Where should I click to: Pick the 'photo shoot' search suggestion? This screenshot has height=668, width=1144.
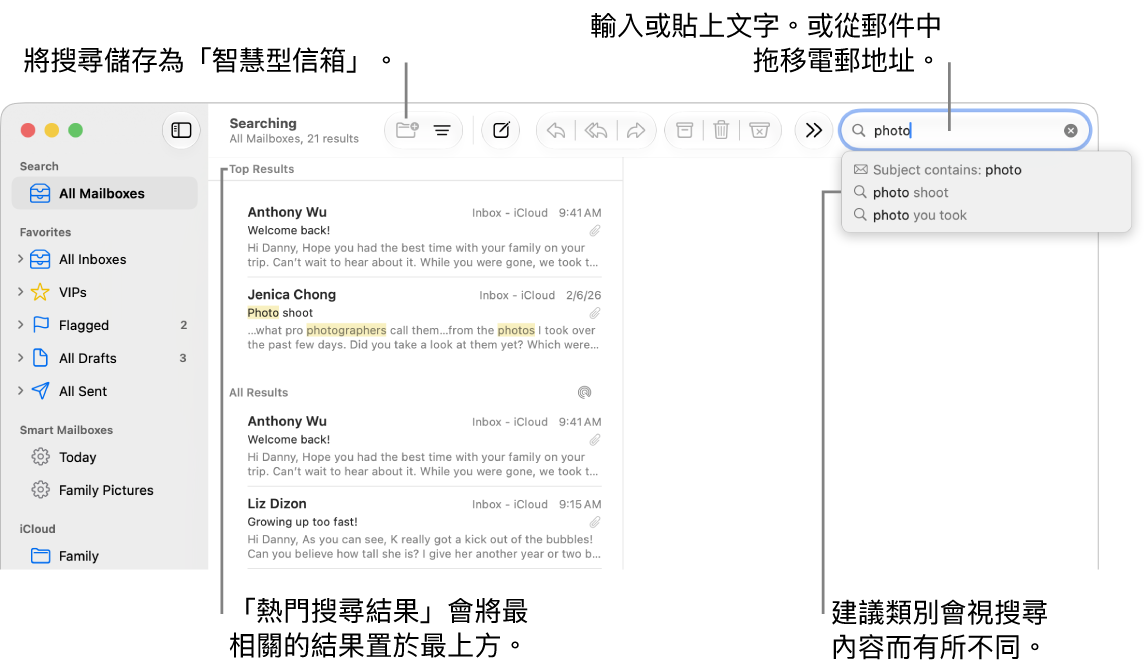986,193
